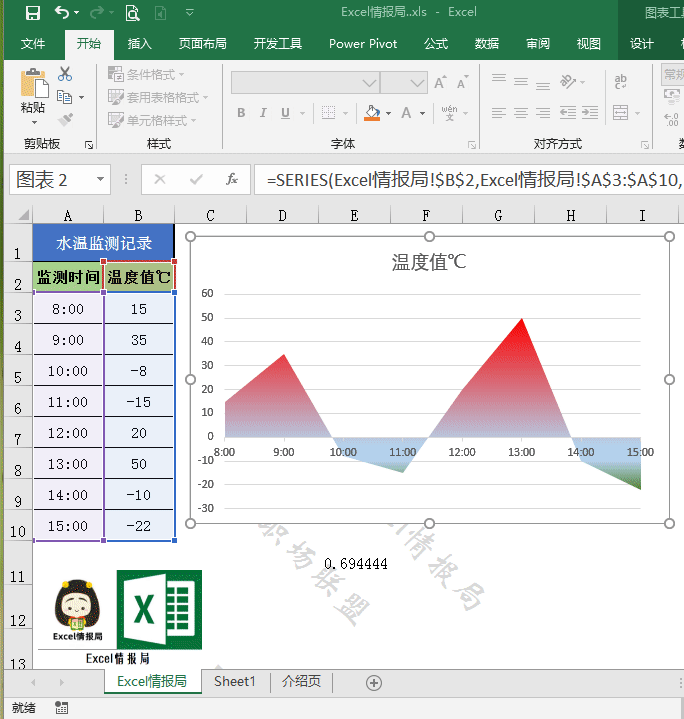Align text to middle of cell

(521, 82)
